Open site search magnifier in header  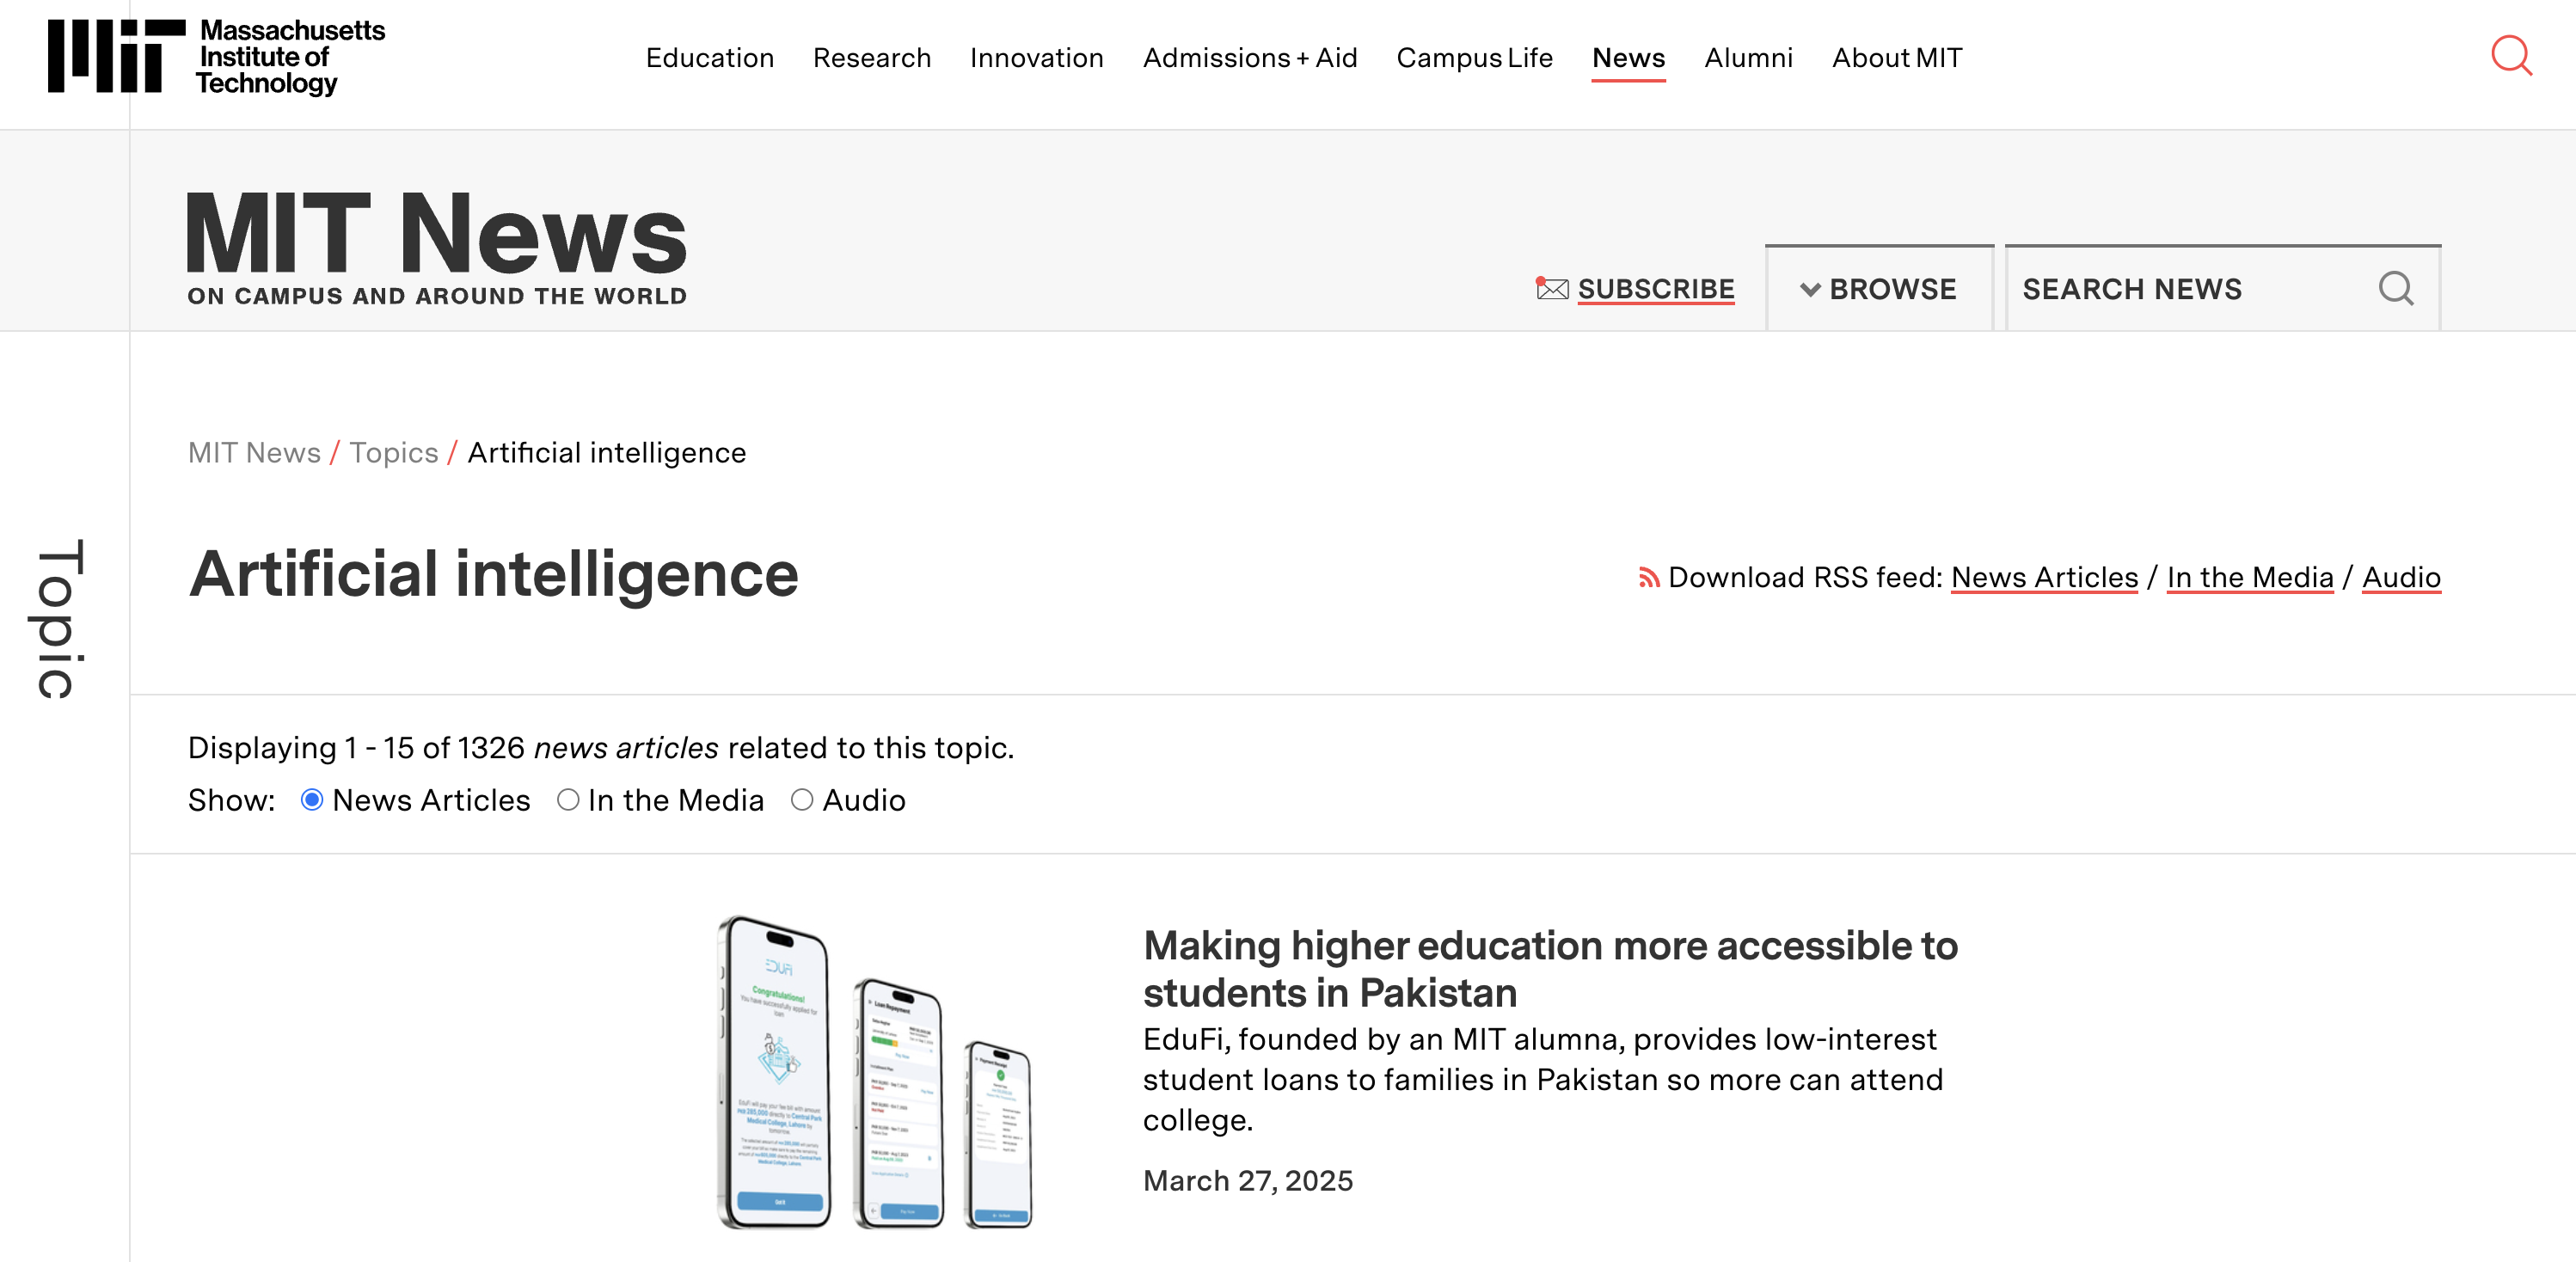[x=2510, y=56]
